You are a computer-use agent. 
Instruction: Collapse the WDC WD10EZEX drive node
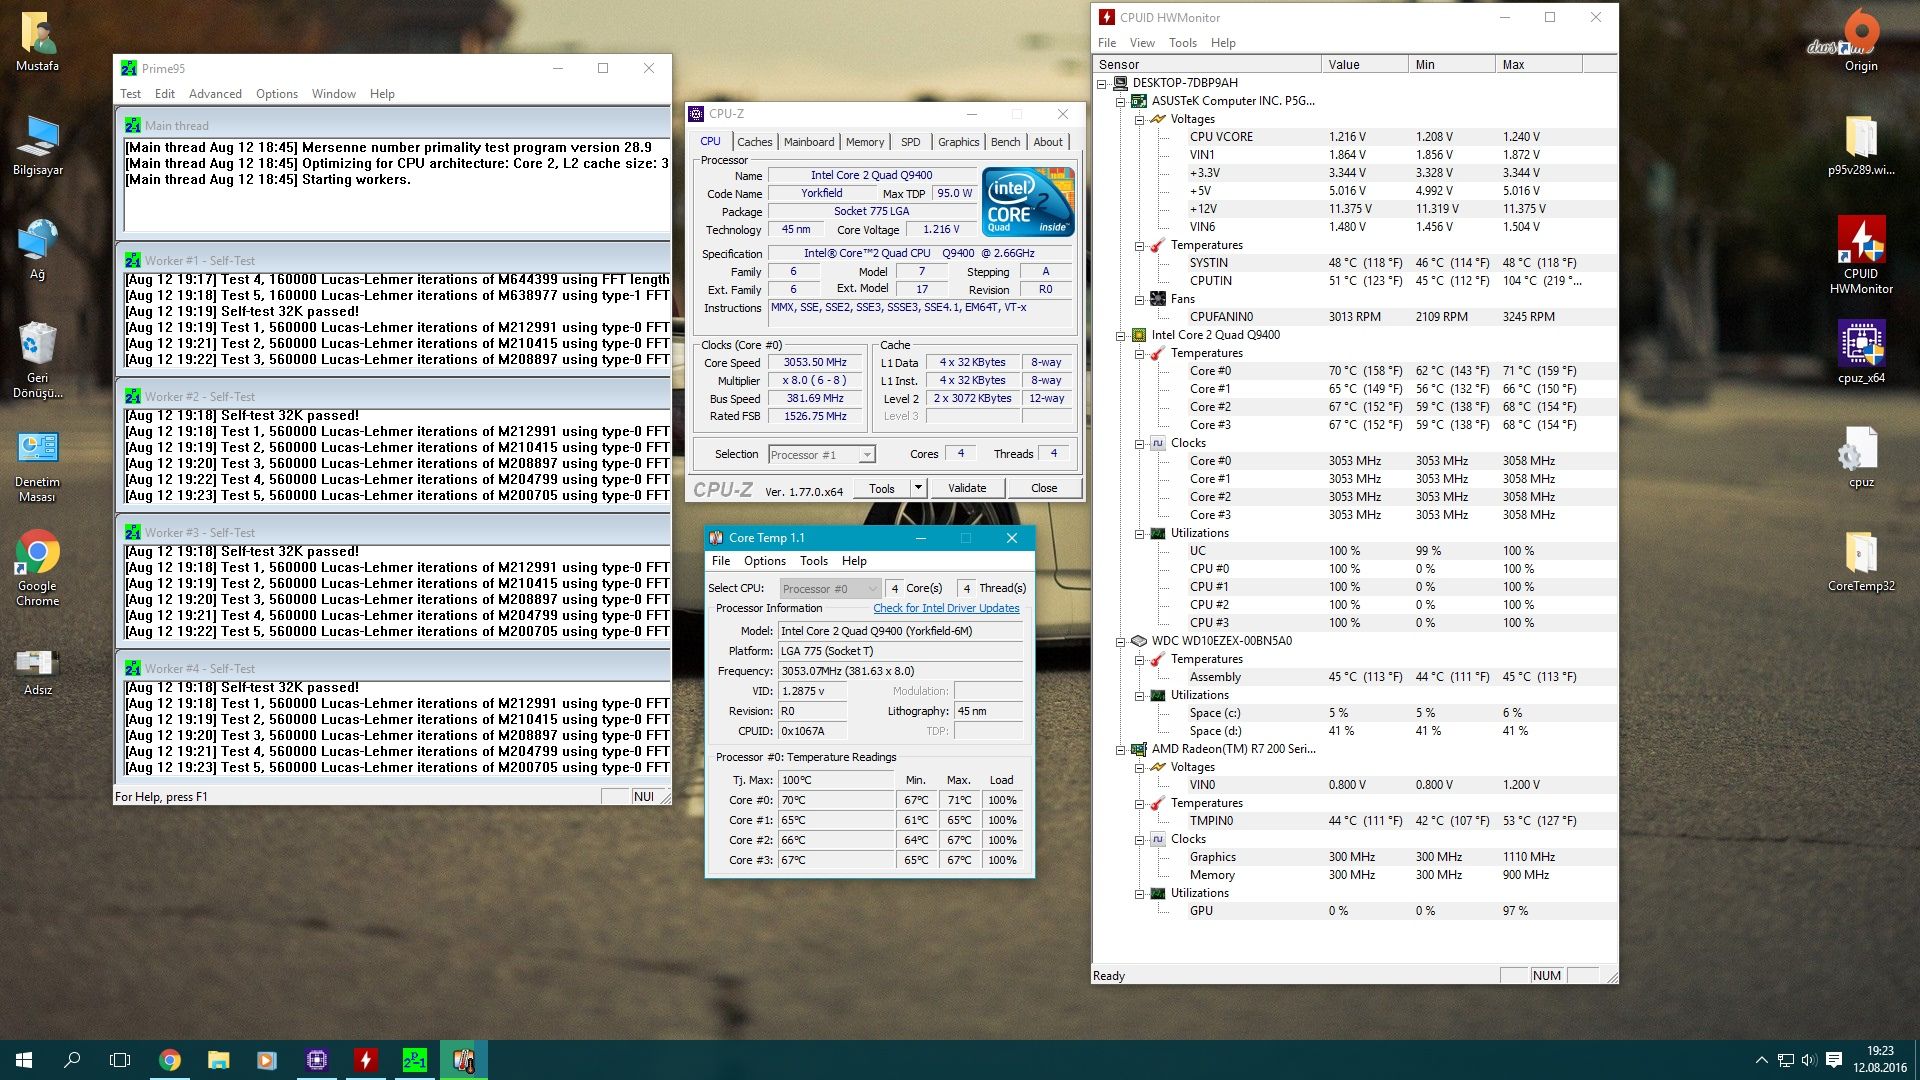click(1121, 642)
